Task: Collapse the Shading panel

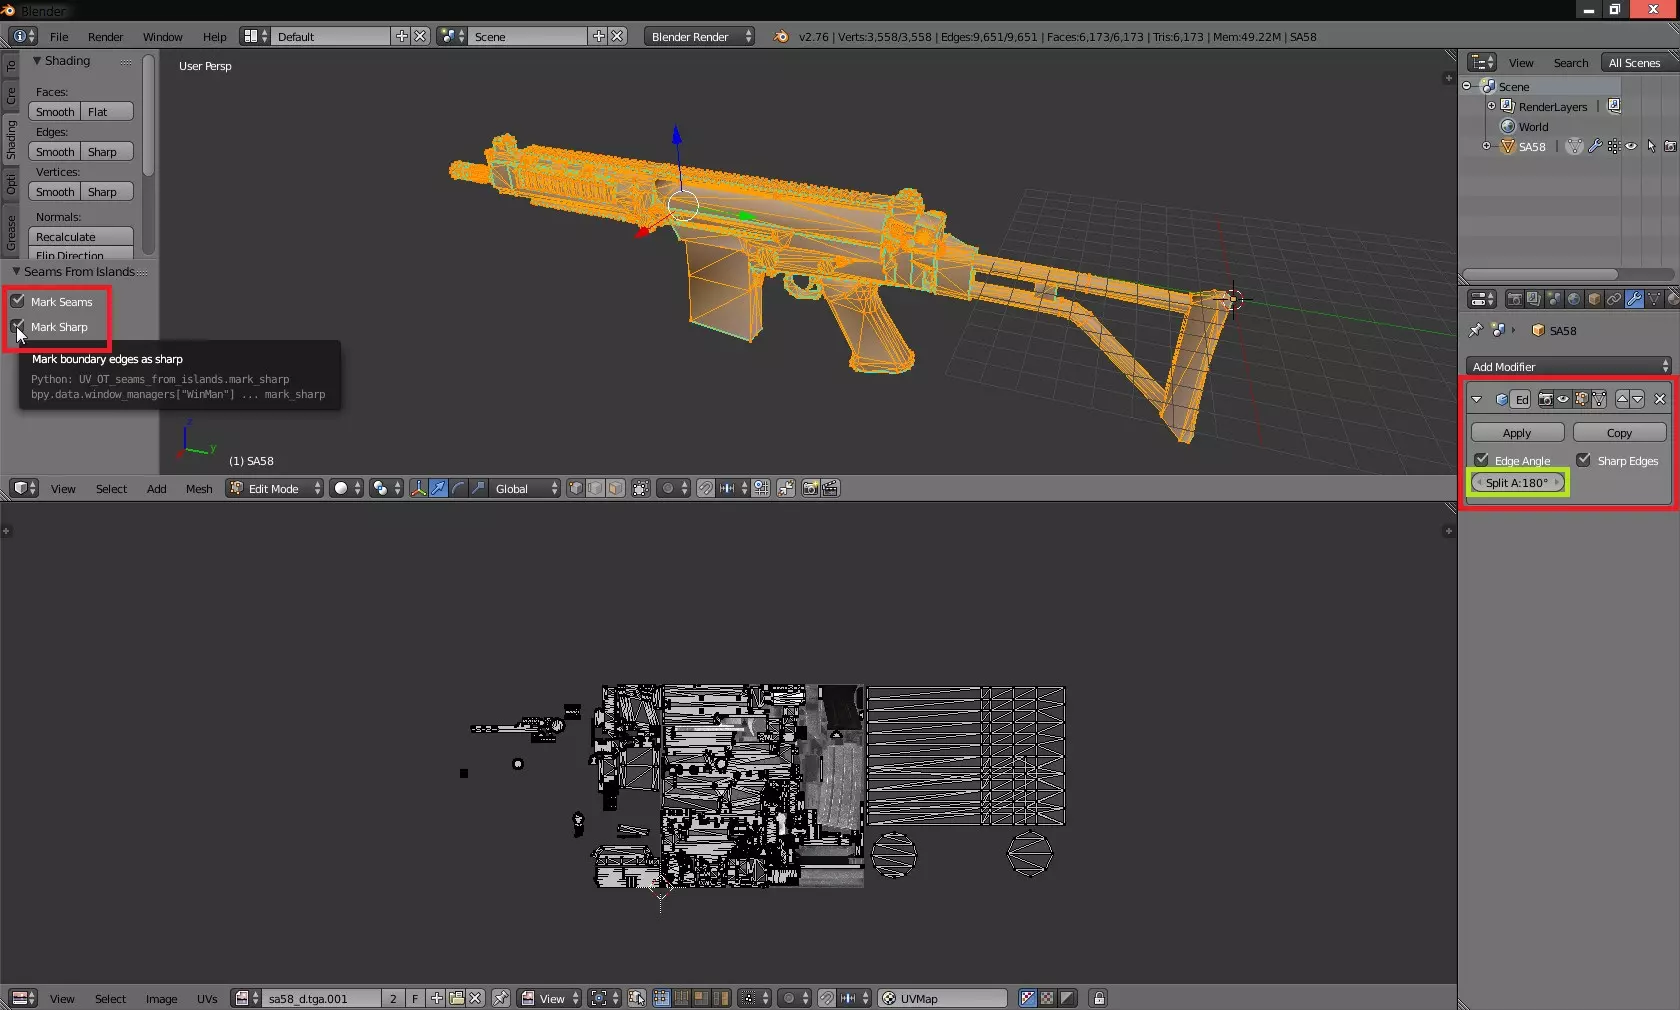Action: point(37,61)
